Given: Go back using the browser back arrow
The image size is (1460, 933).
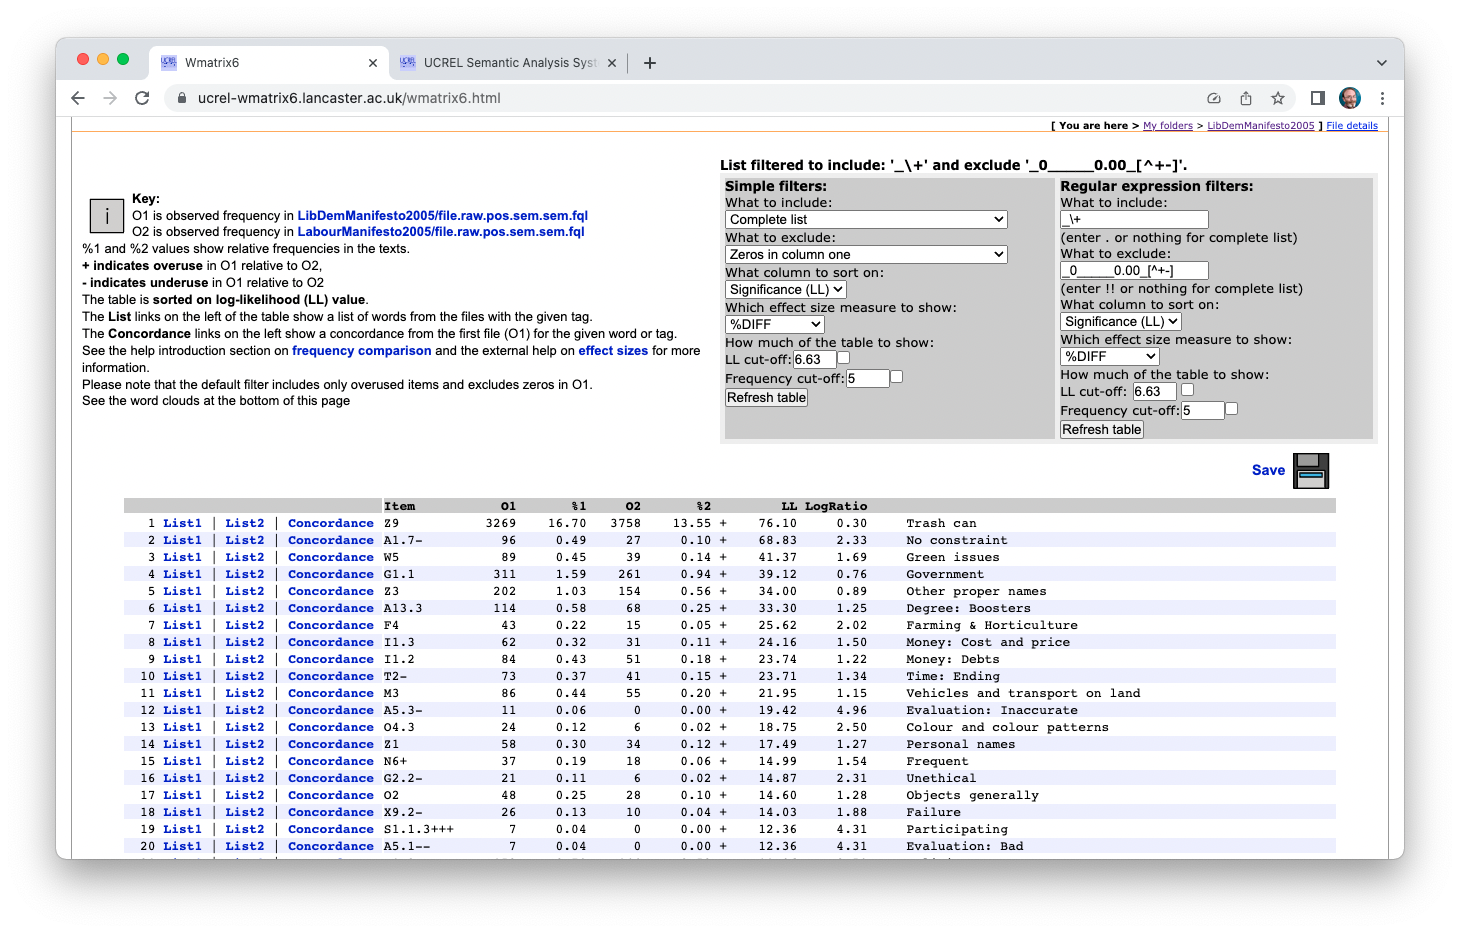Looking at the screenshot, I should coord(78,98).
